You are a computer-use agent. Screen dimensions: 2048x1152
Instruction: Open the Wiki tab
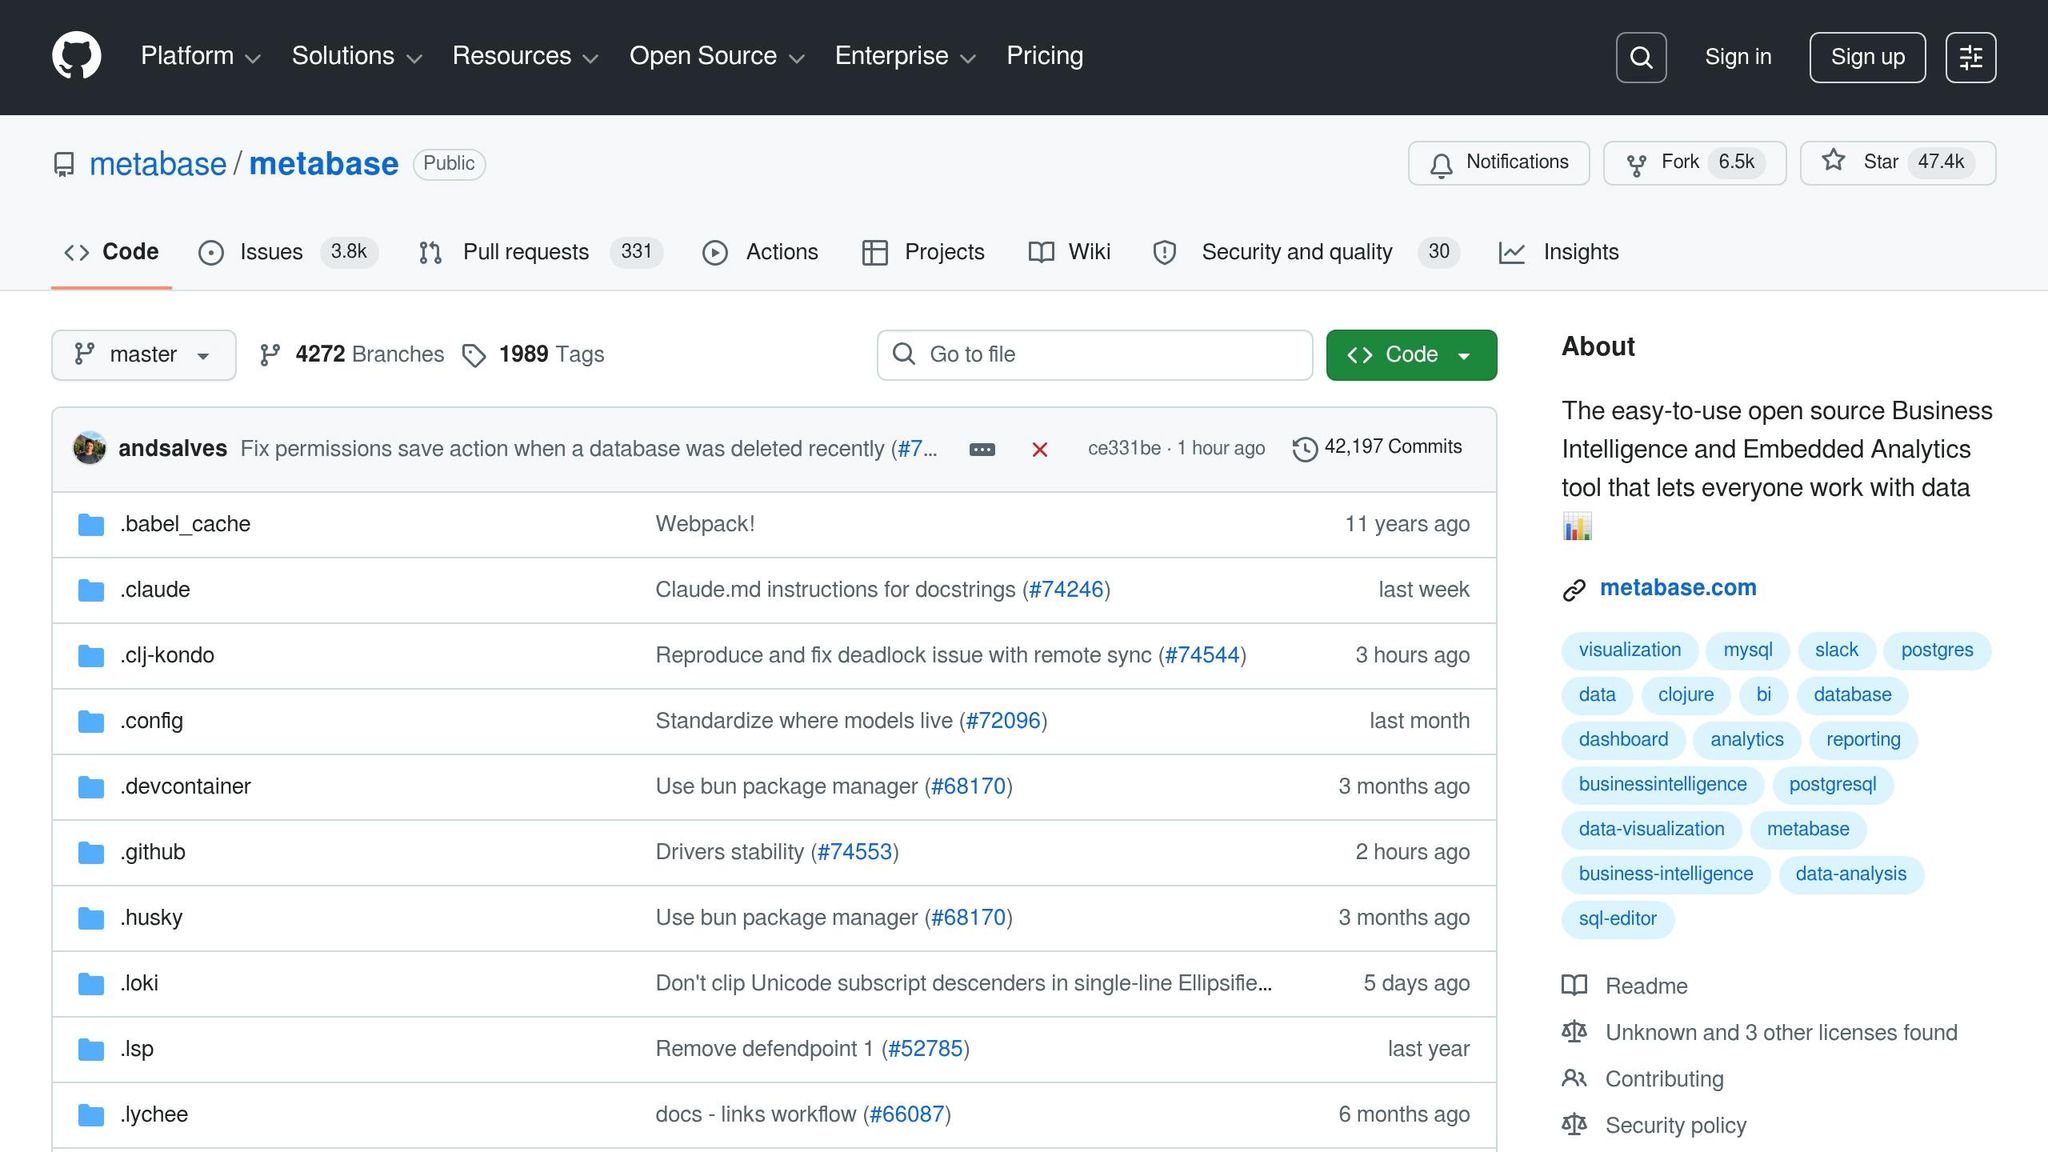click(1069, 252)
